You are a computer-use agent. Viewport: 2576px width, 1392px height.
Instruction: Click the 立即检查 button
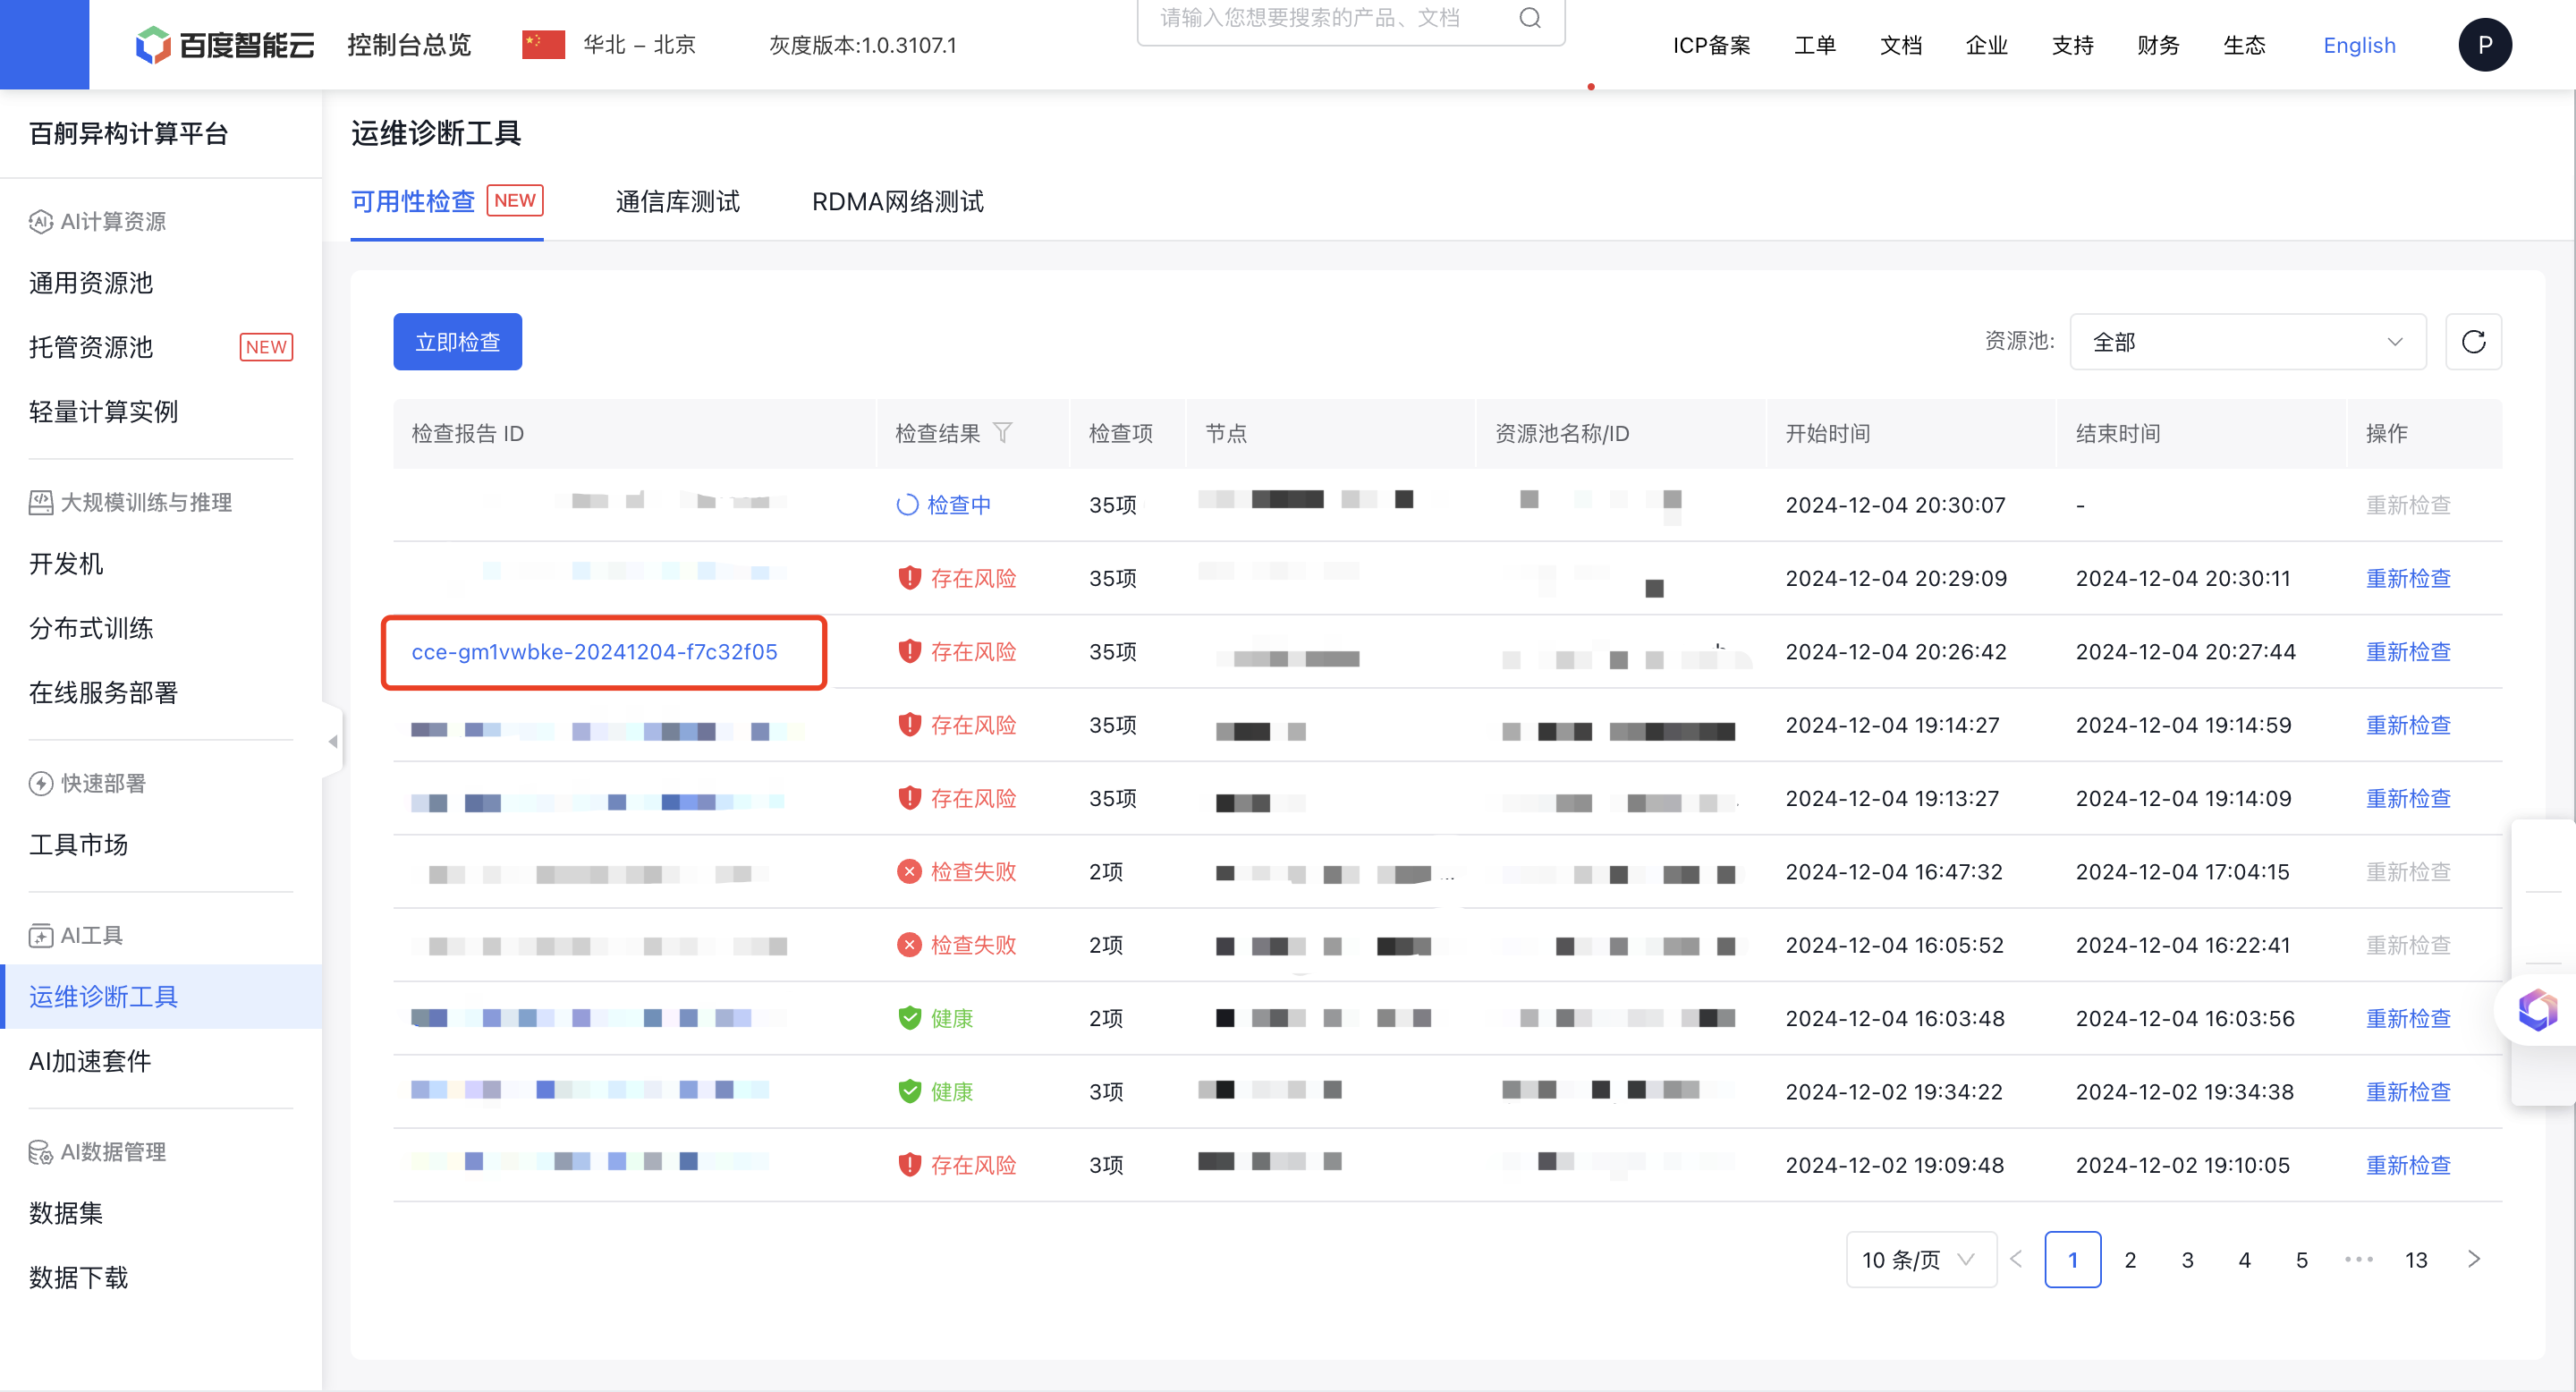point(457,342)
